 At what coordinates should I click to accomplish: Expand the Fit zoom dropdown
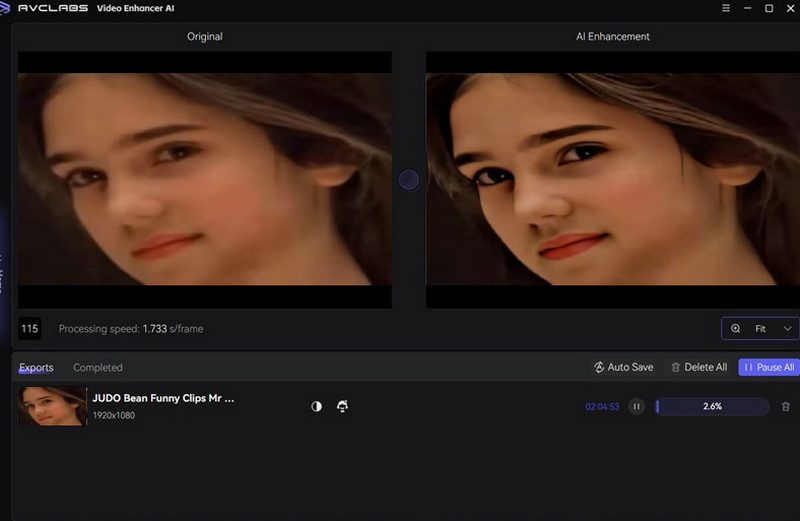point(787,329)
